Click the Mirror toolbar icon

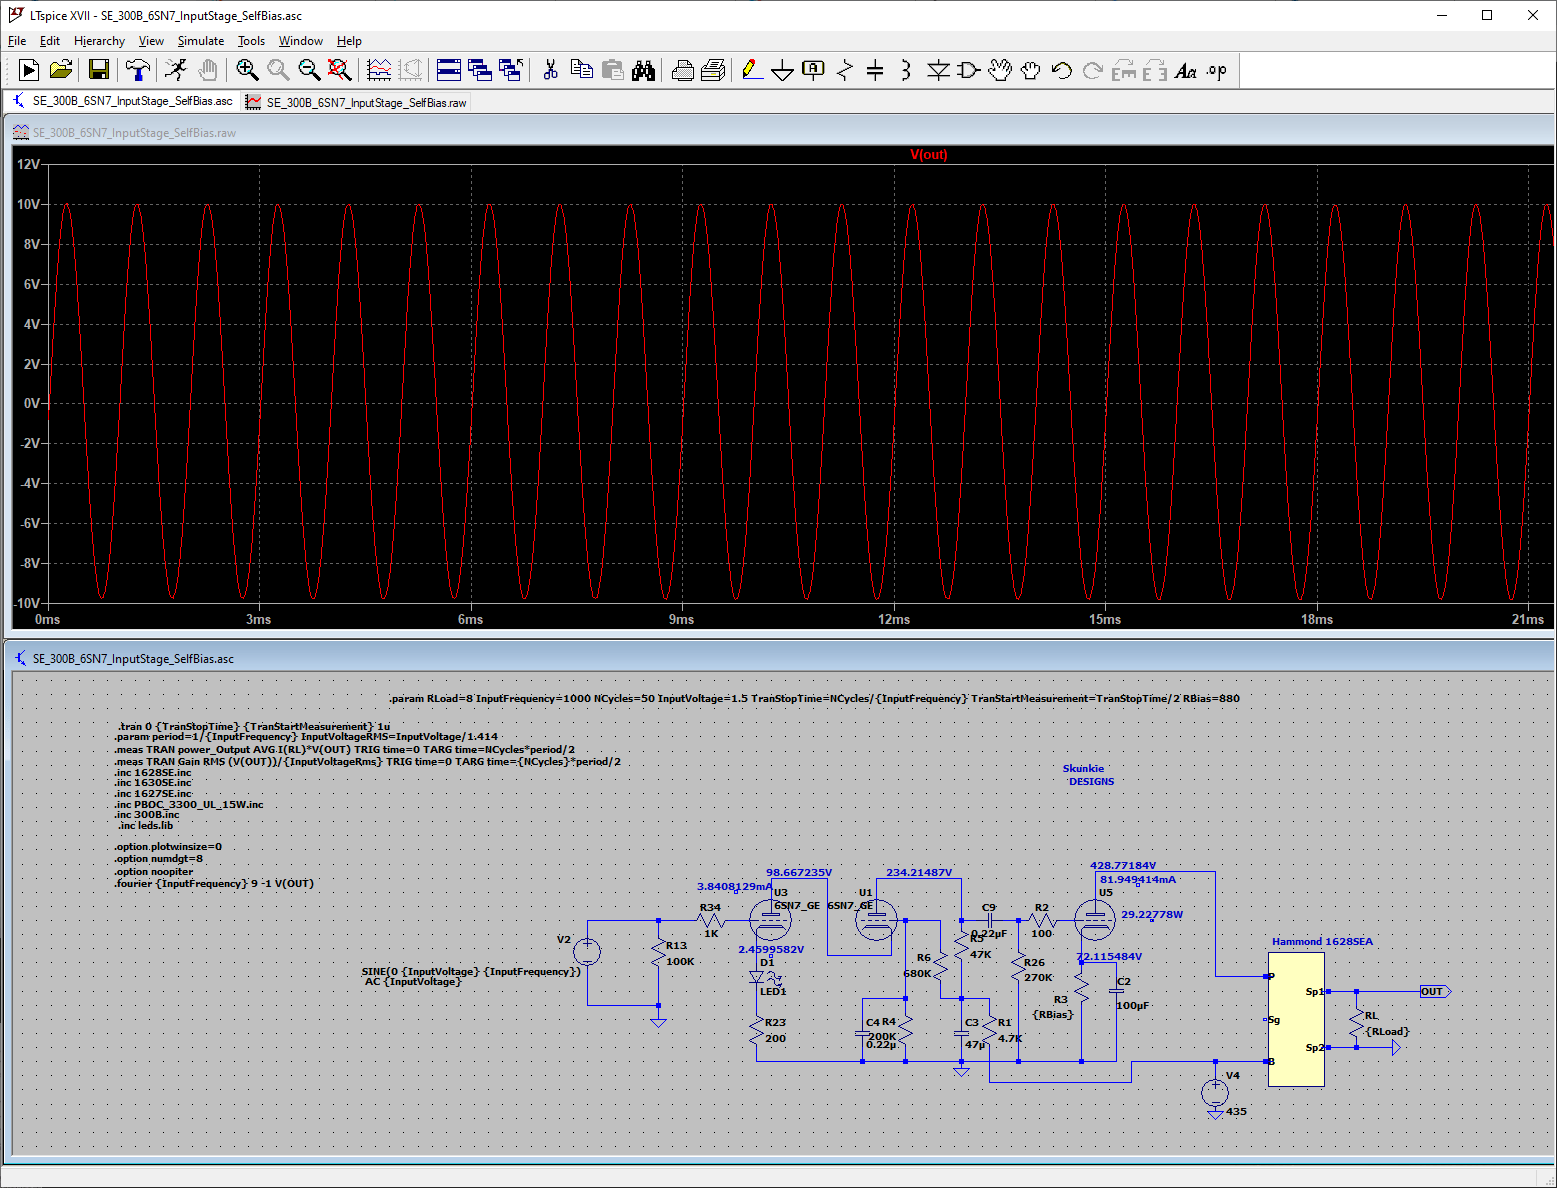pyautogui.click(x=1154, y=70)
